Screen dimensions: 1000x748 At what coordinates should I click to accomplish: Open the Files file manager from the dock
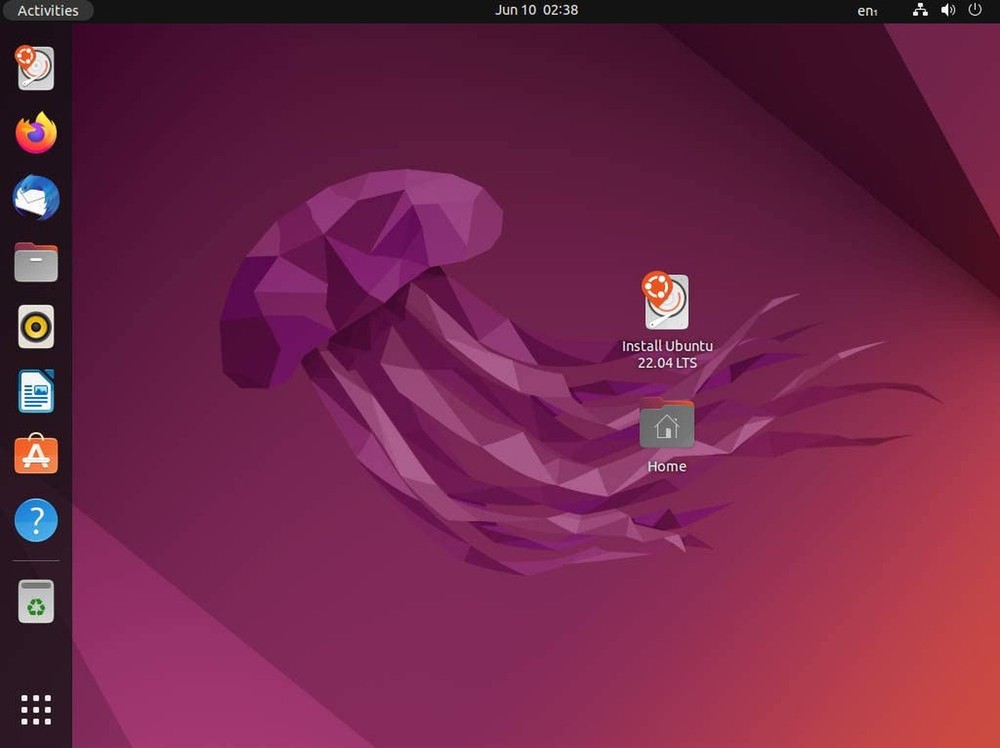(35, 262)
